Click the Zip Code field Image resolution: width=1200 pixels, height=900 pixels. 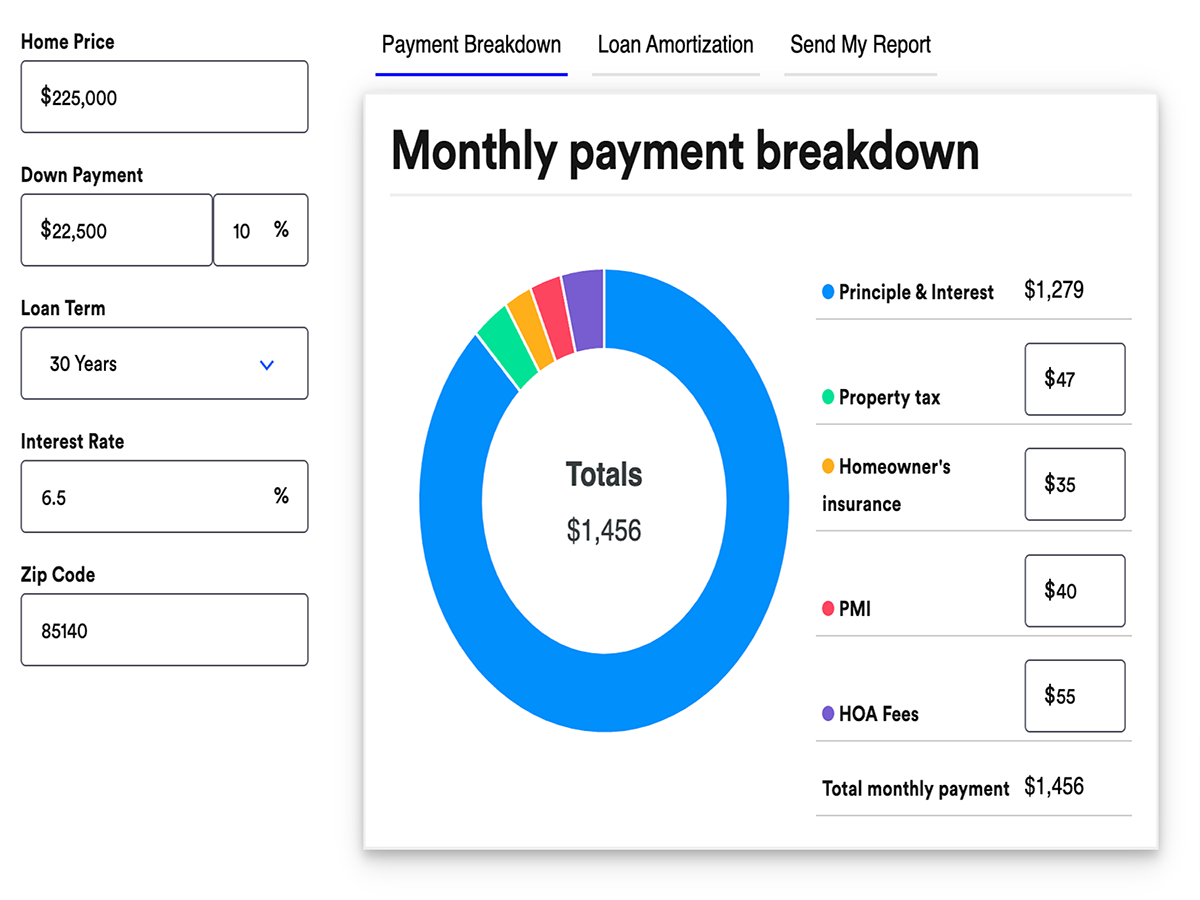[x=164, y=629]
